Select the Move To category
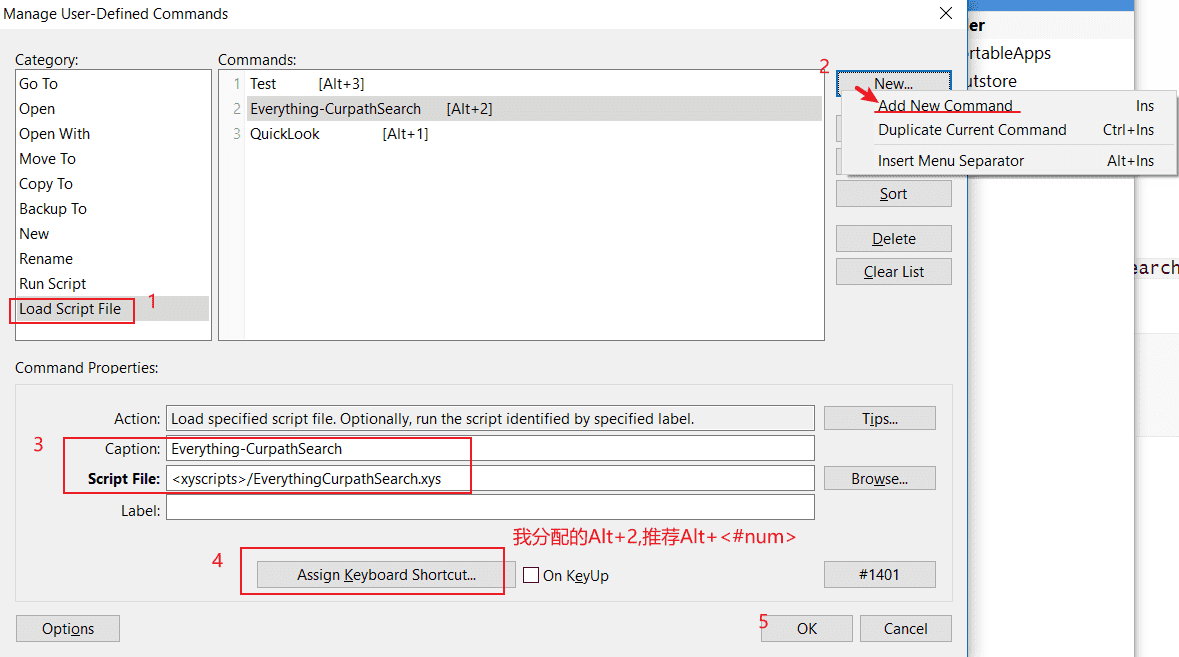Viewport: 1179px width, 657px height. click(x=113, y=159)
